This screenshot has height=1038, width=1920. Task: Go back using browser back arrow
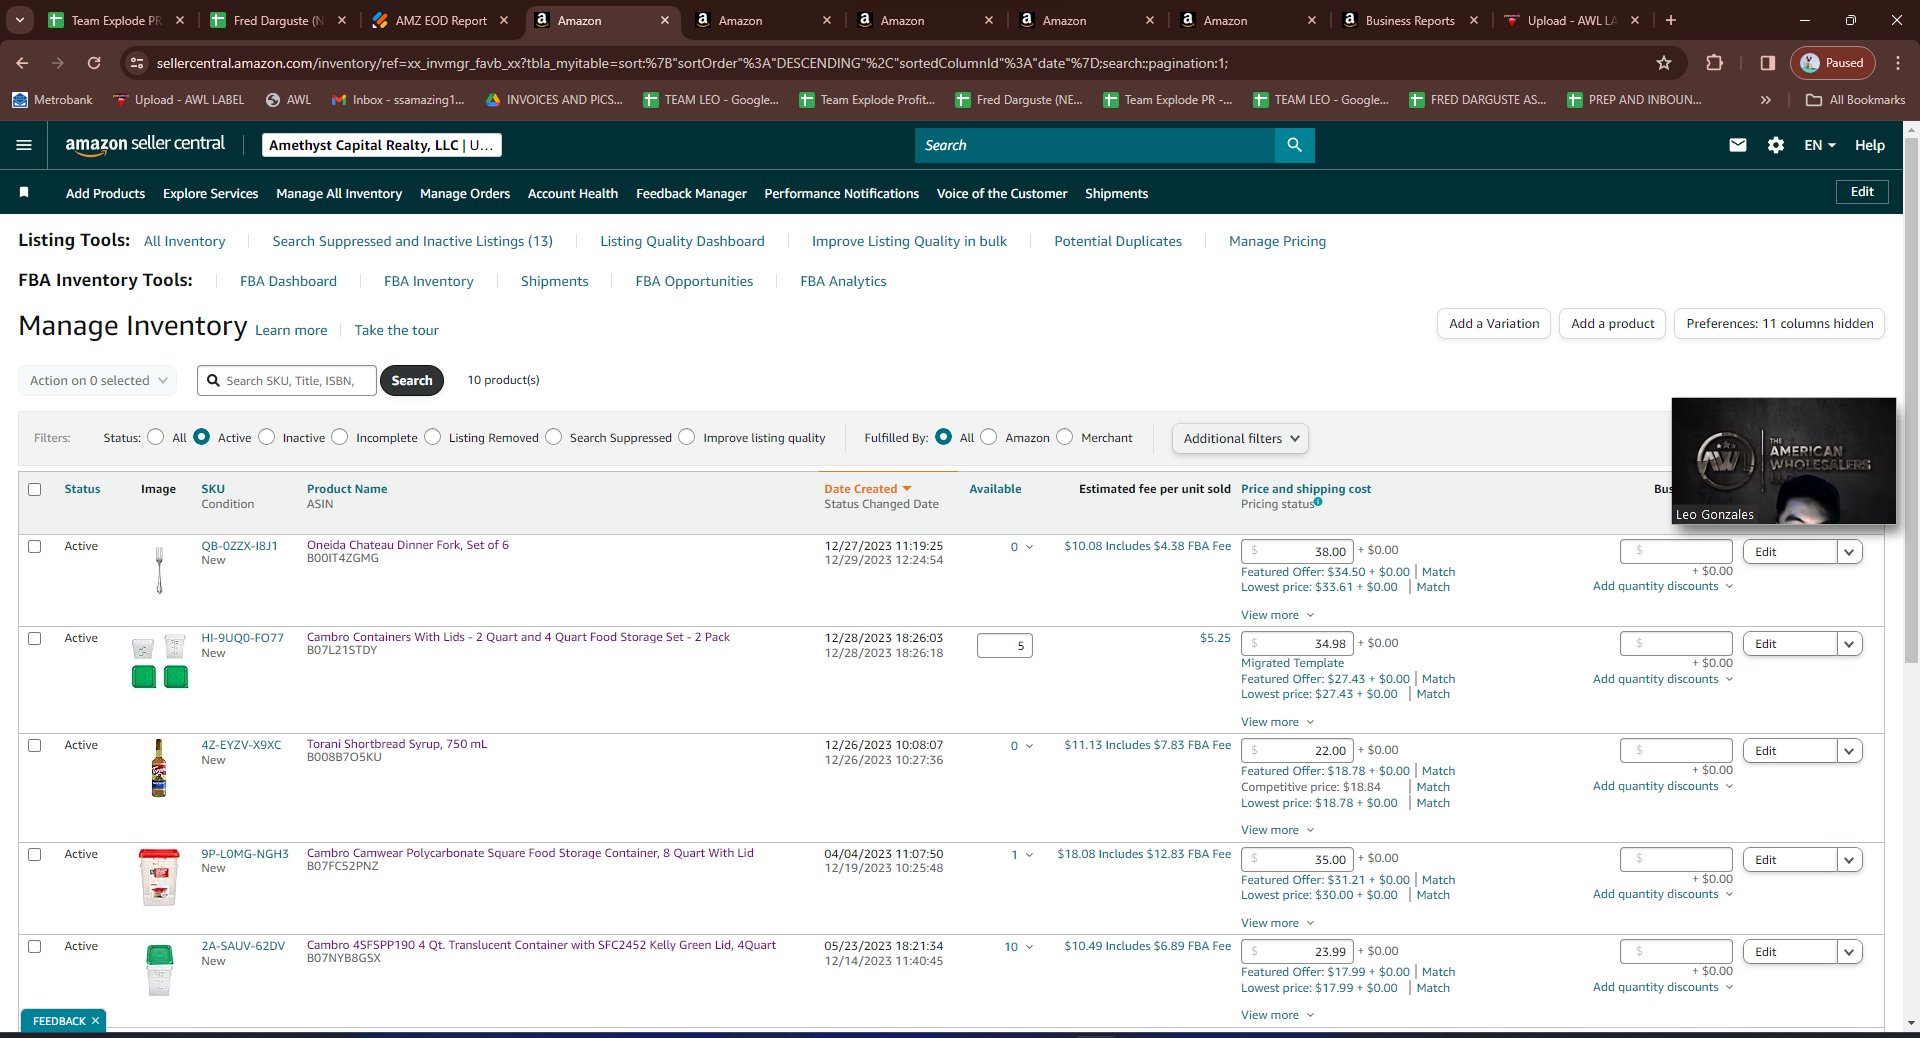[x=22, y=63]
